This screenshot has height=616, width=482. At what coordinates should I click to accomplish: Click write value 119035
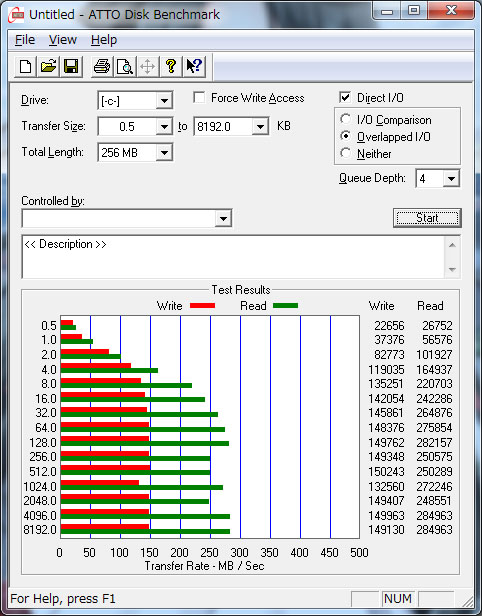click(386, 370)
